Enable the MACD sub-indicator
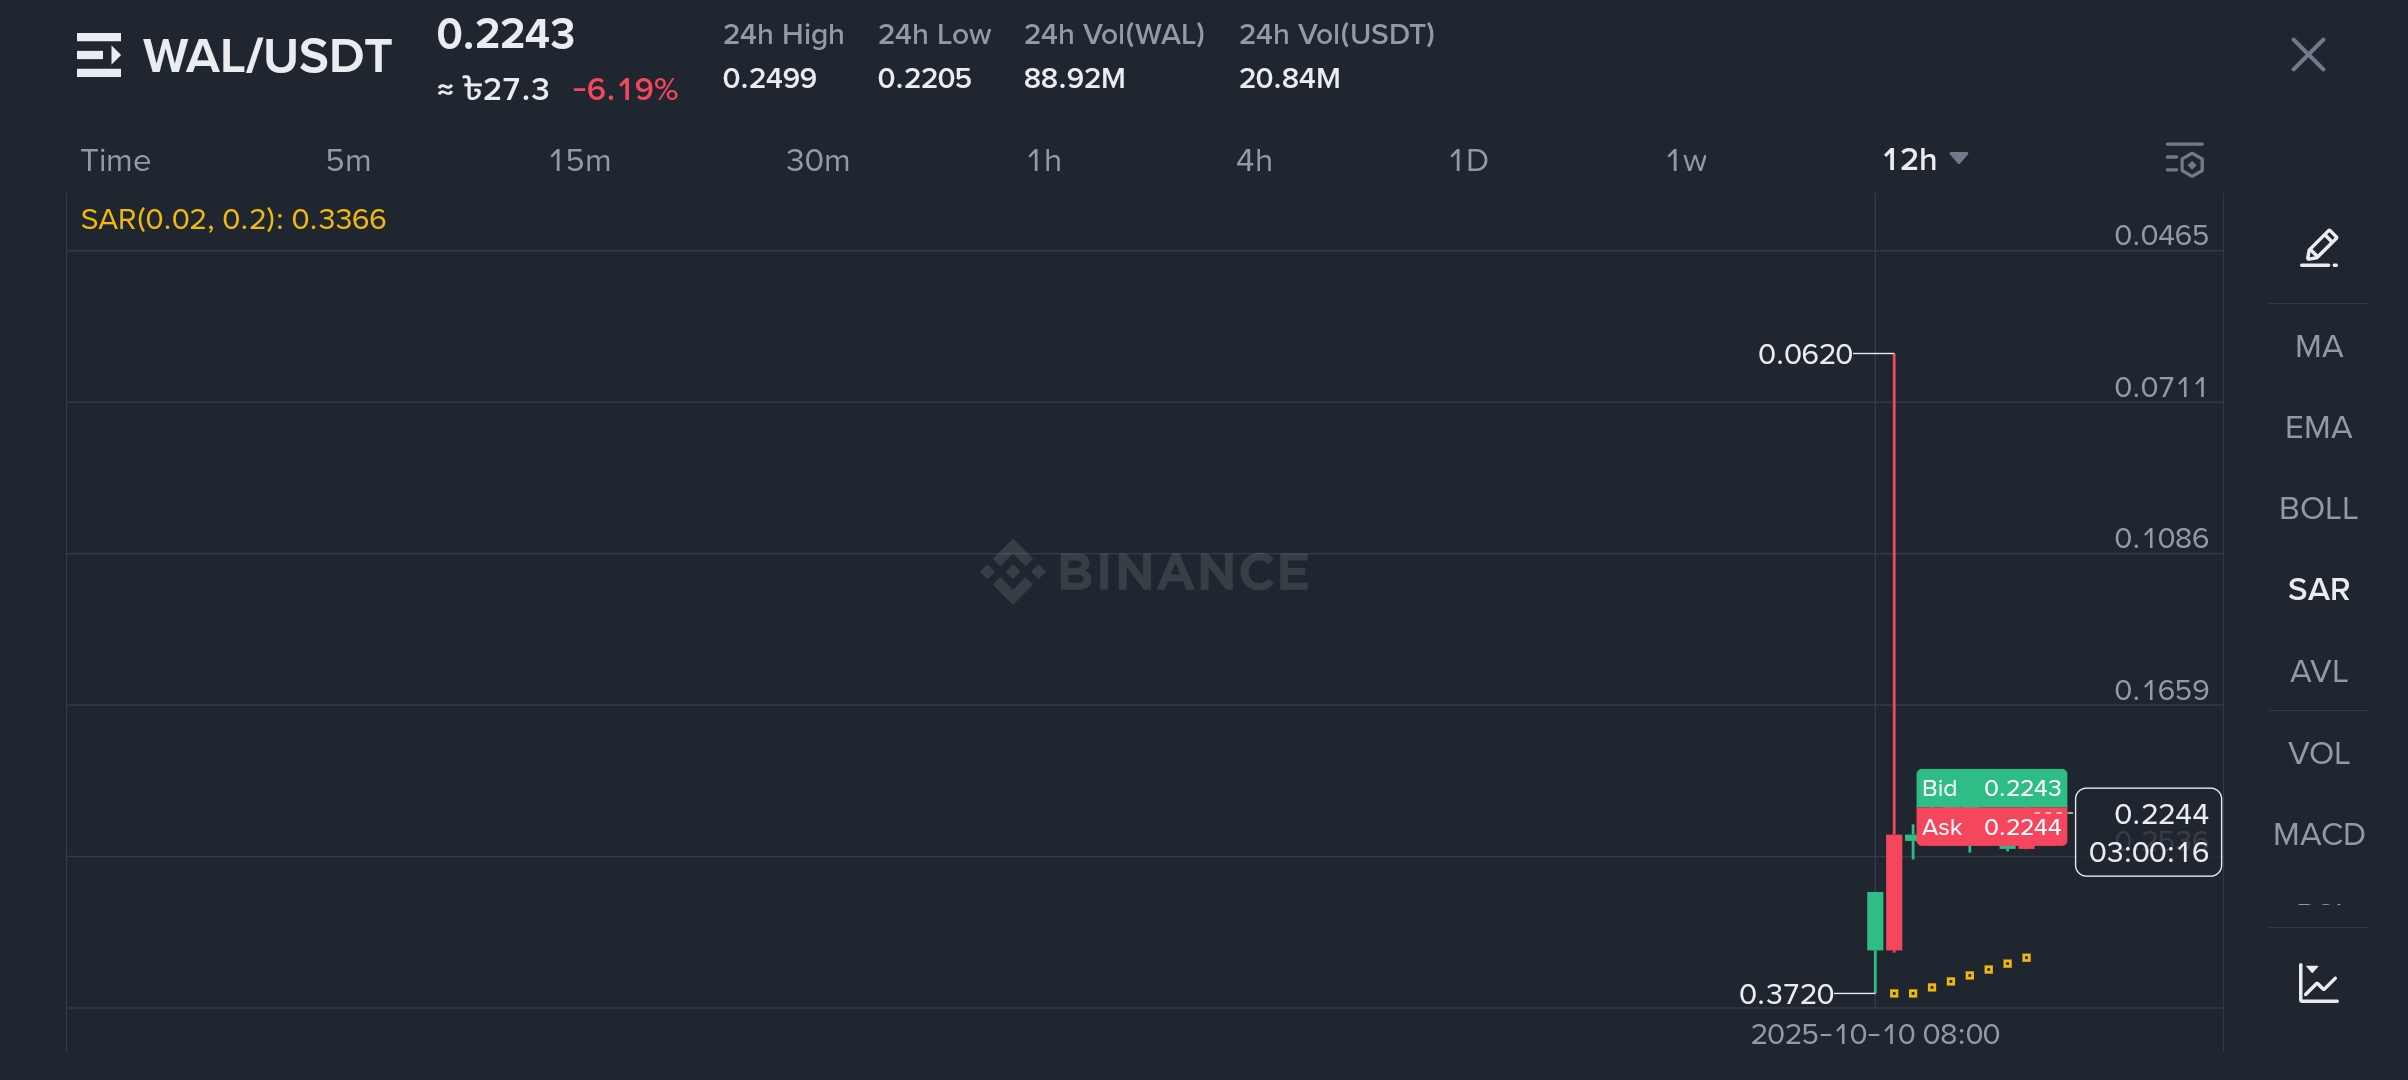2408x1080 pixels. tap(2318, 834)
